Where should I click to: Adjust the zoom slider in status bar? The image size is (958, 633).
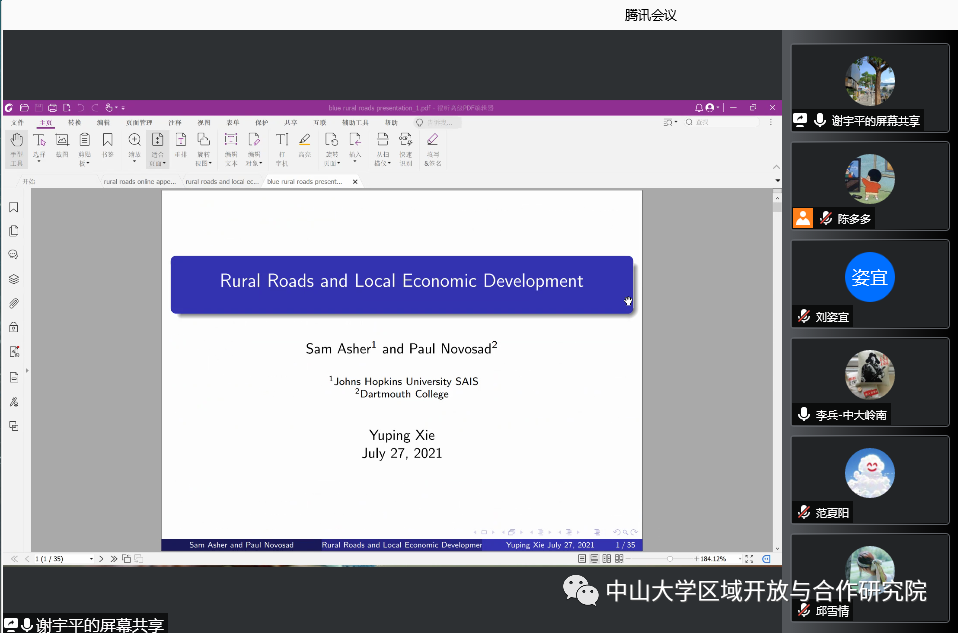(669, 558)
